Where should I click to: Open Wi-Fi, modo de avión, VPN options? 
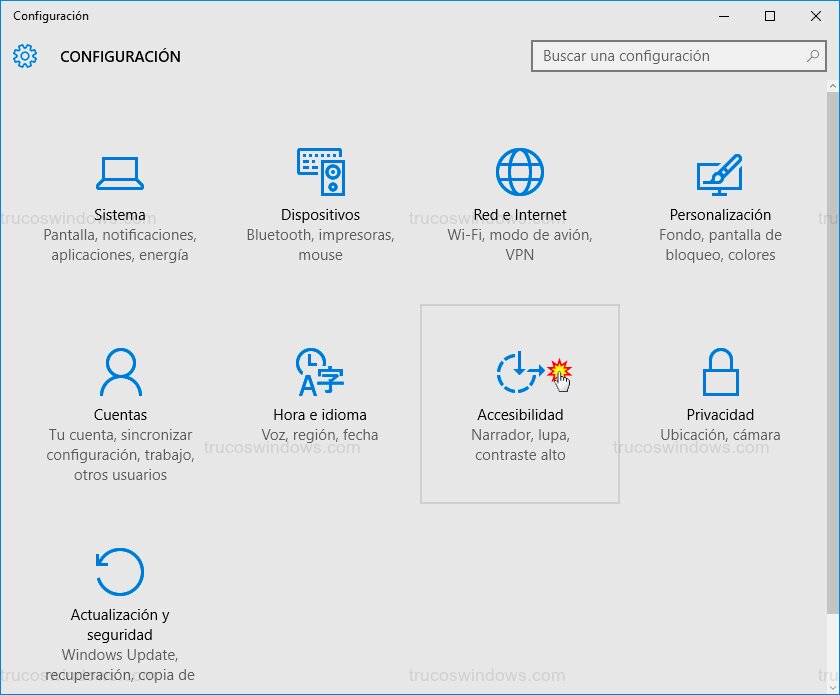coord(519,245)
